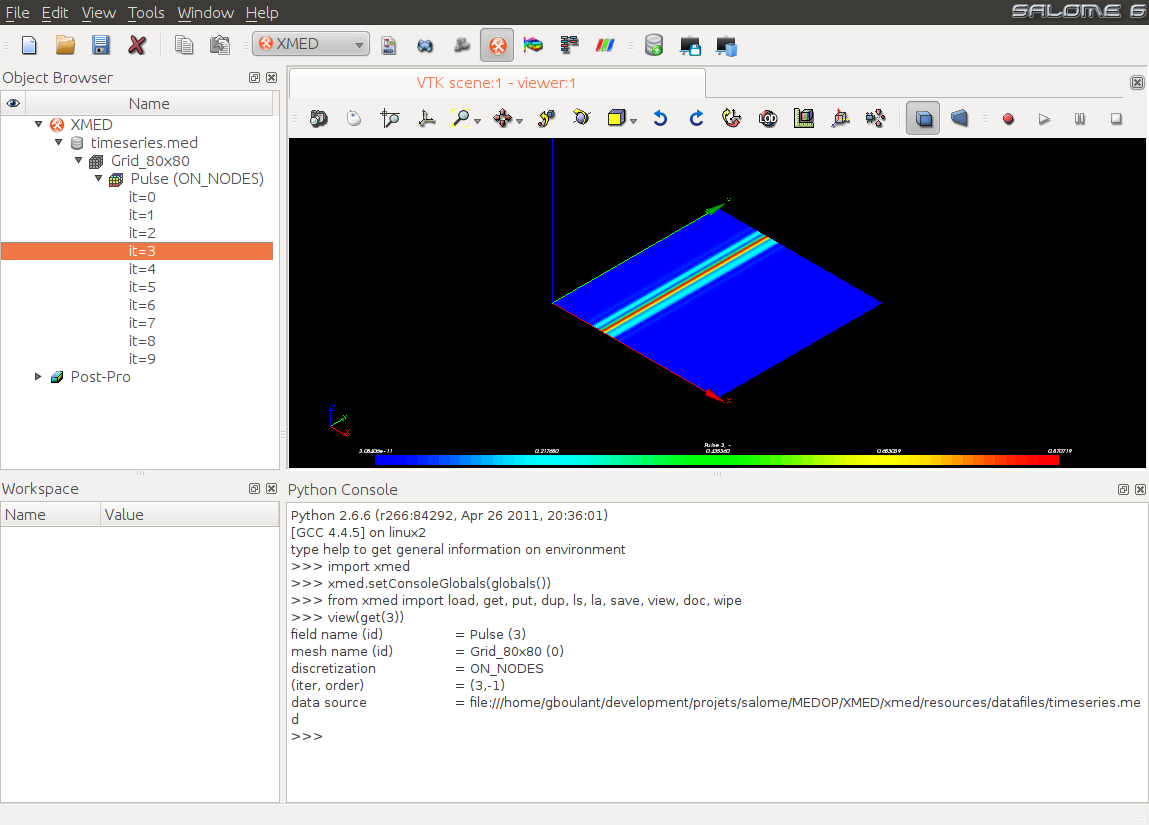The width and height of the screenshot is (1149, 825).
Task: Save the study with floppy disk icon
Action: pyautogui.click(x=100, y=45)
